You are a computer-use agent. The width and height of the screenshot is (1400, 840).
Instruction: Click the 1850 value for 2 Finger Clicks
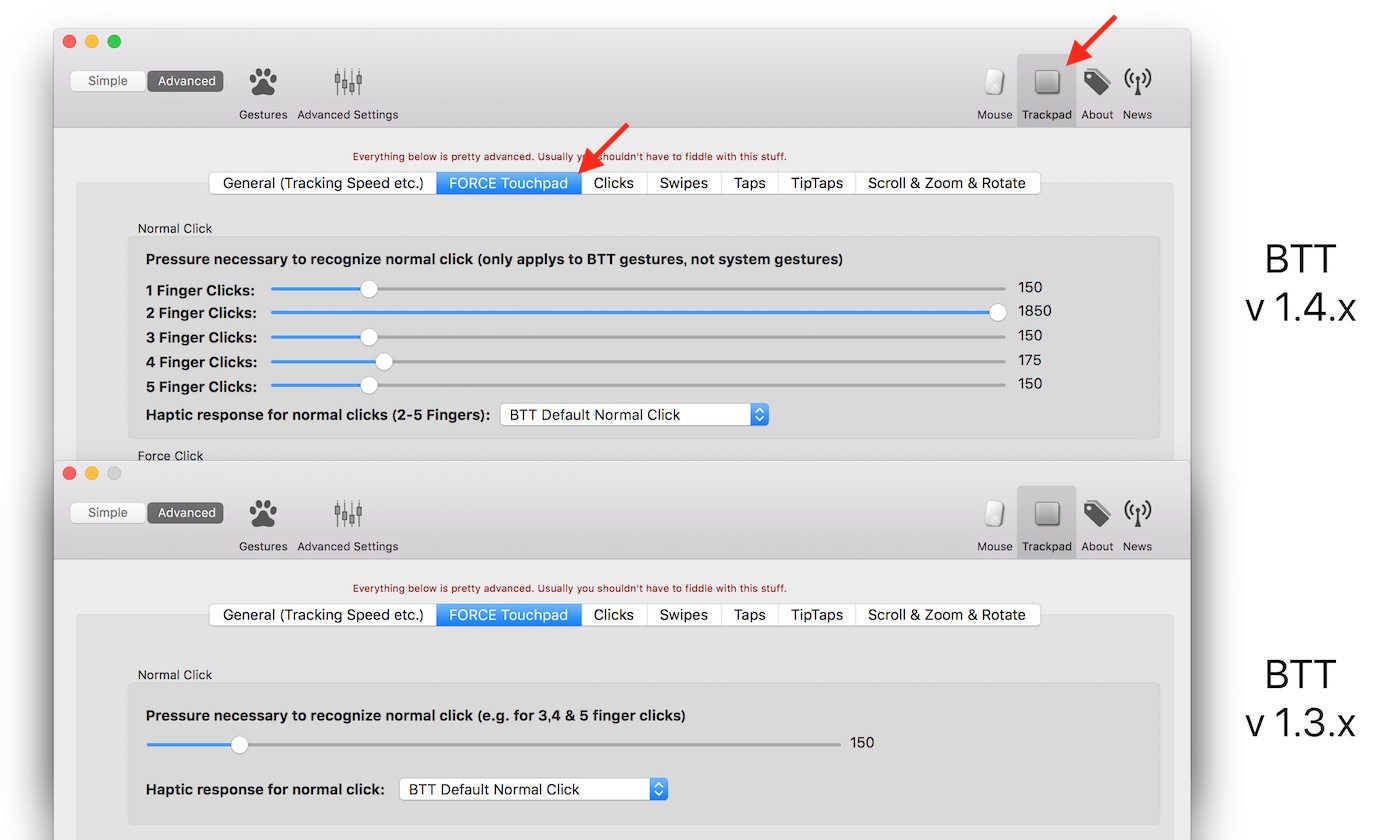[1035, 311]
